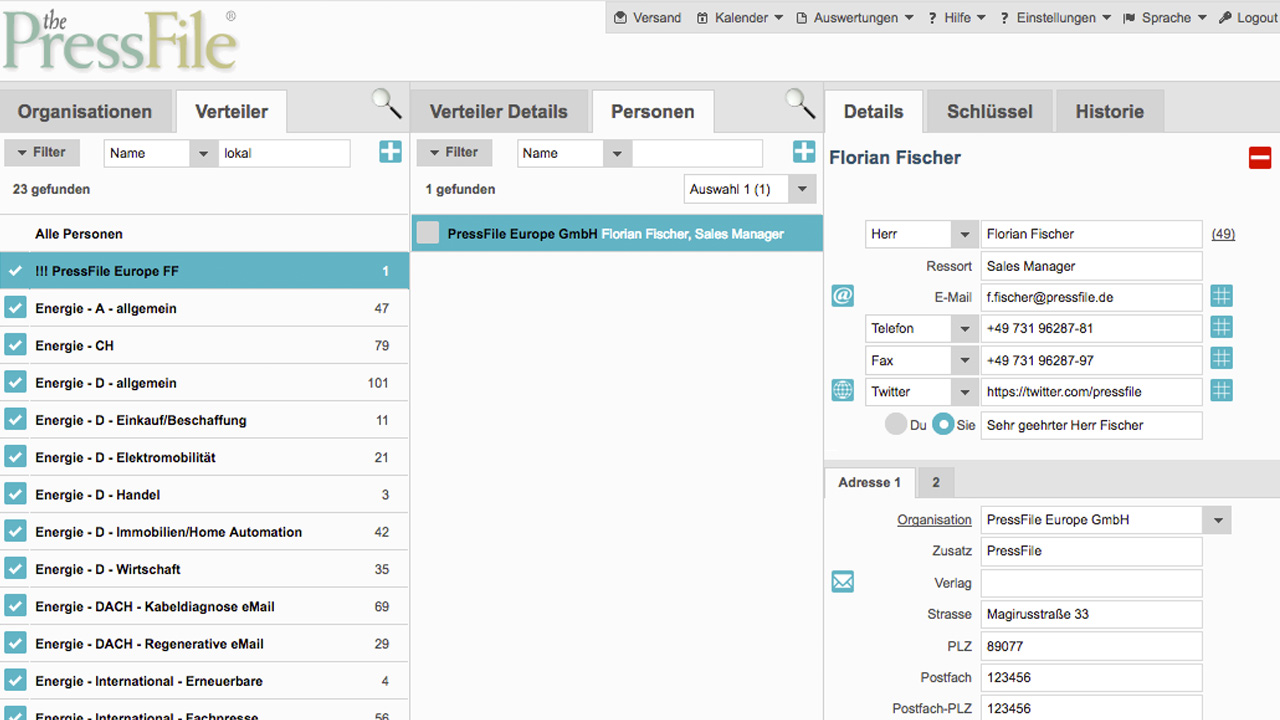Add new person with plus icon
1280x720 pixels.
click(x=804, y=152)
